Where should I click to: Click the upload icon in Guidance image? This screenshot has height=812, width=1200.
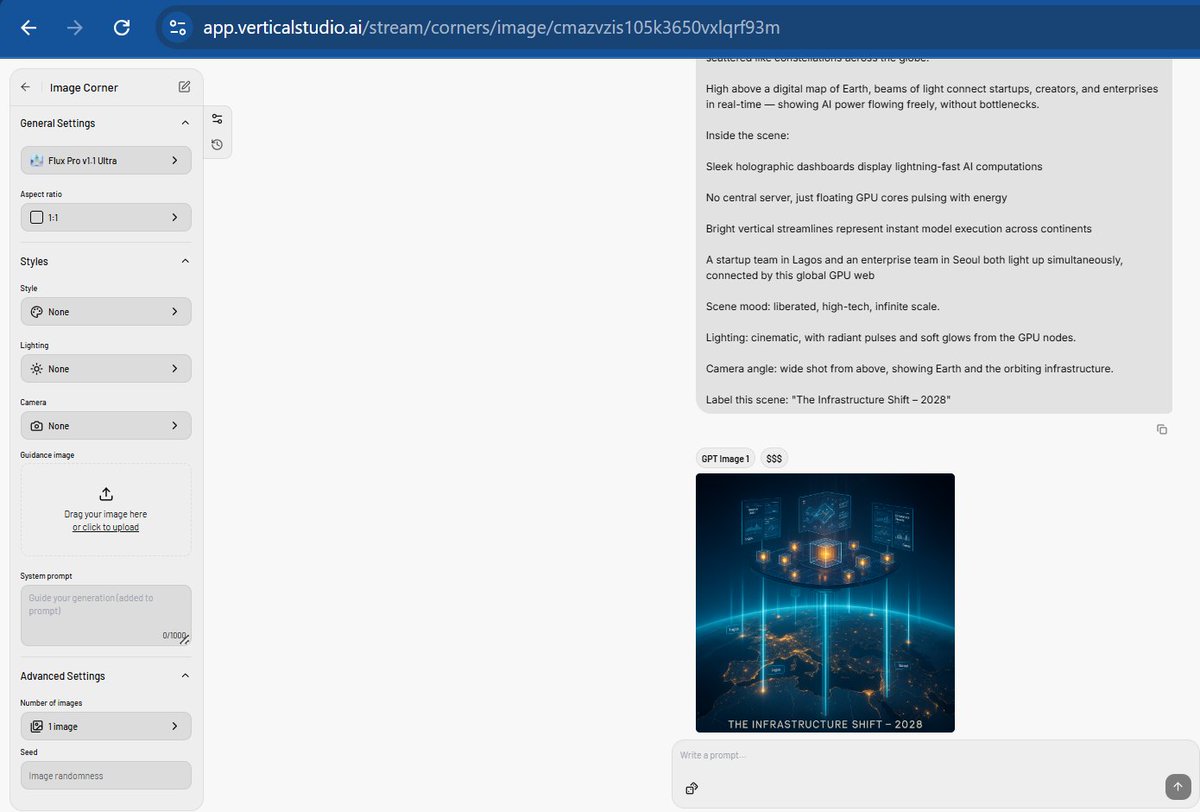click(x=106, y=494)
